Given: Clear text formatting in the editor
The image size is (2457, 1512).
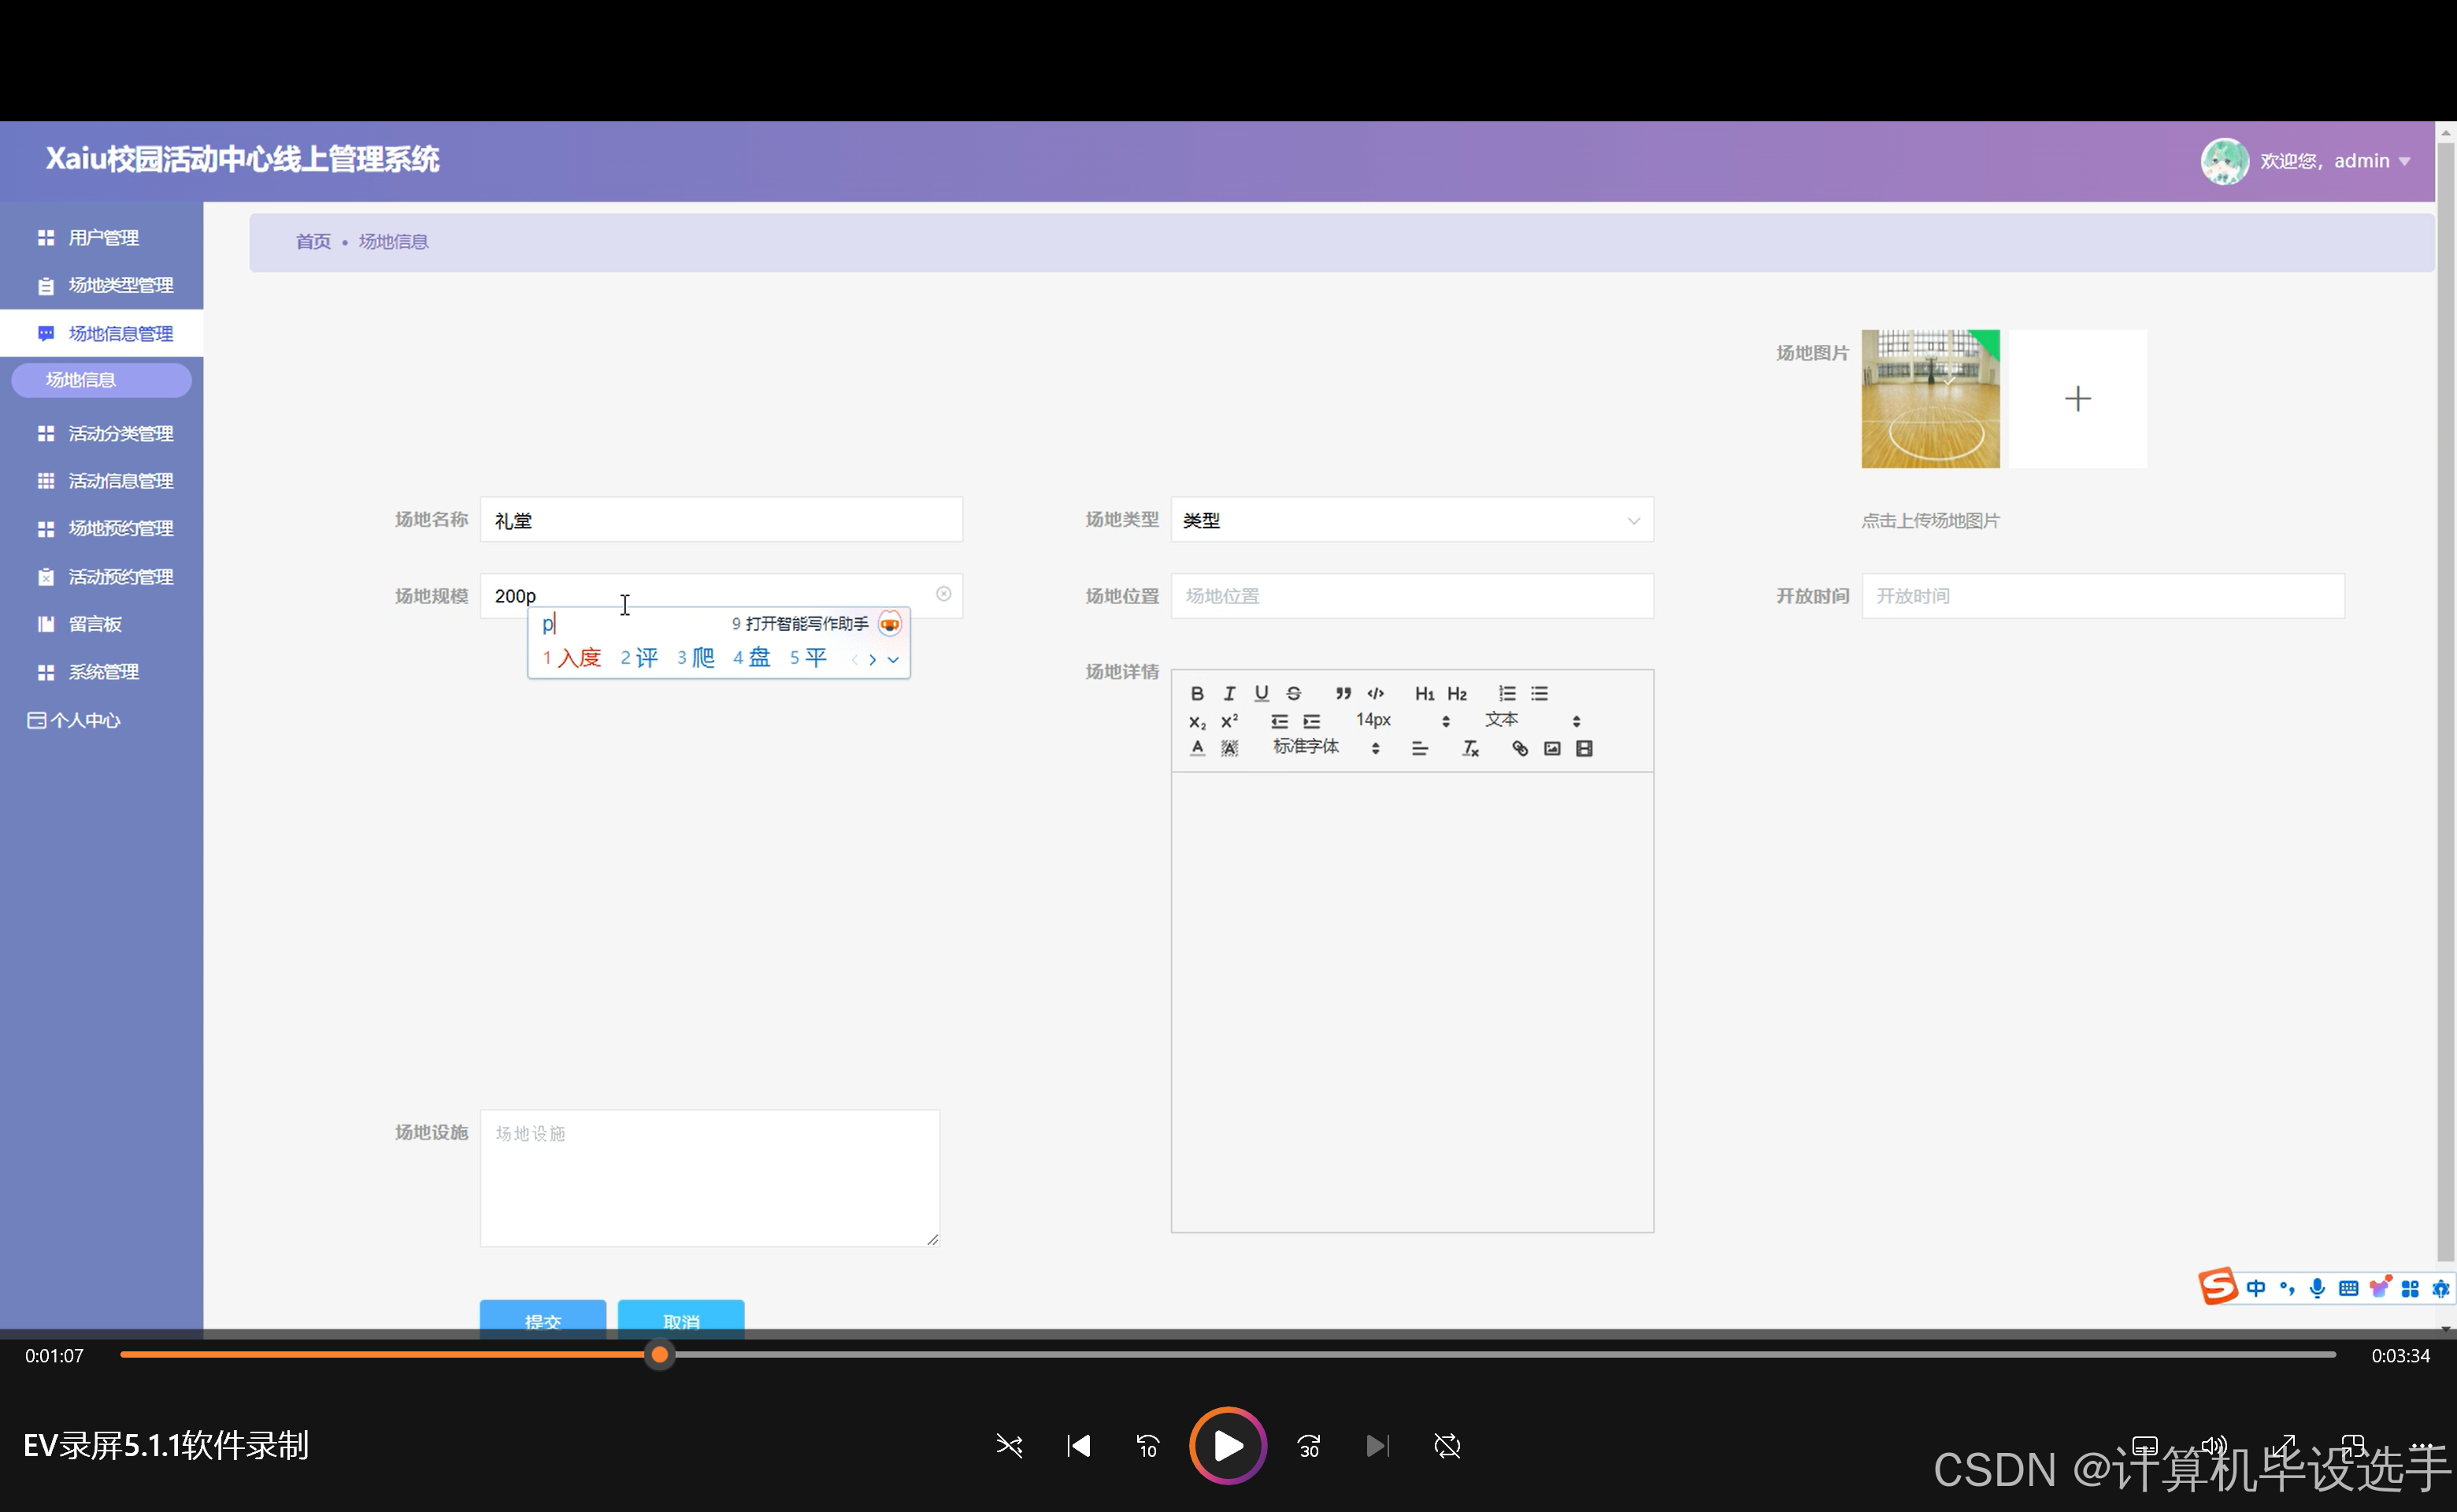Looking at the screenshot, I should [1470, 748].
